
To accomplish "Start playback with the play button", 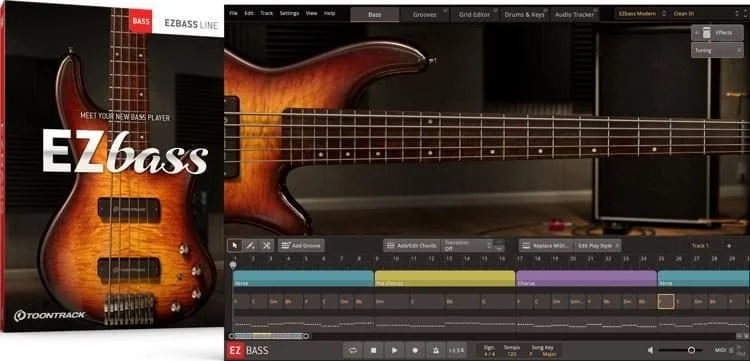I will pyautogui.click(x=394, y=350).
